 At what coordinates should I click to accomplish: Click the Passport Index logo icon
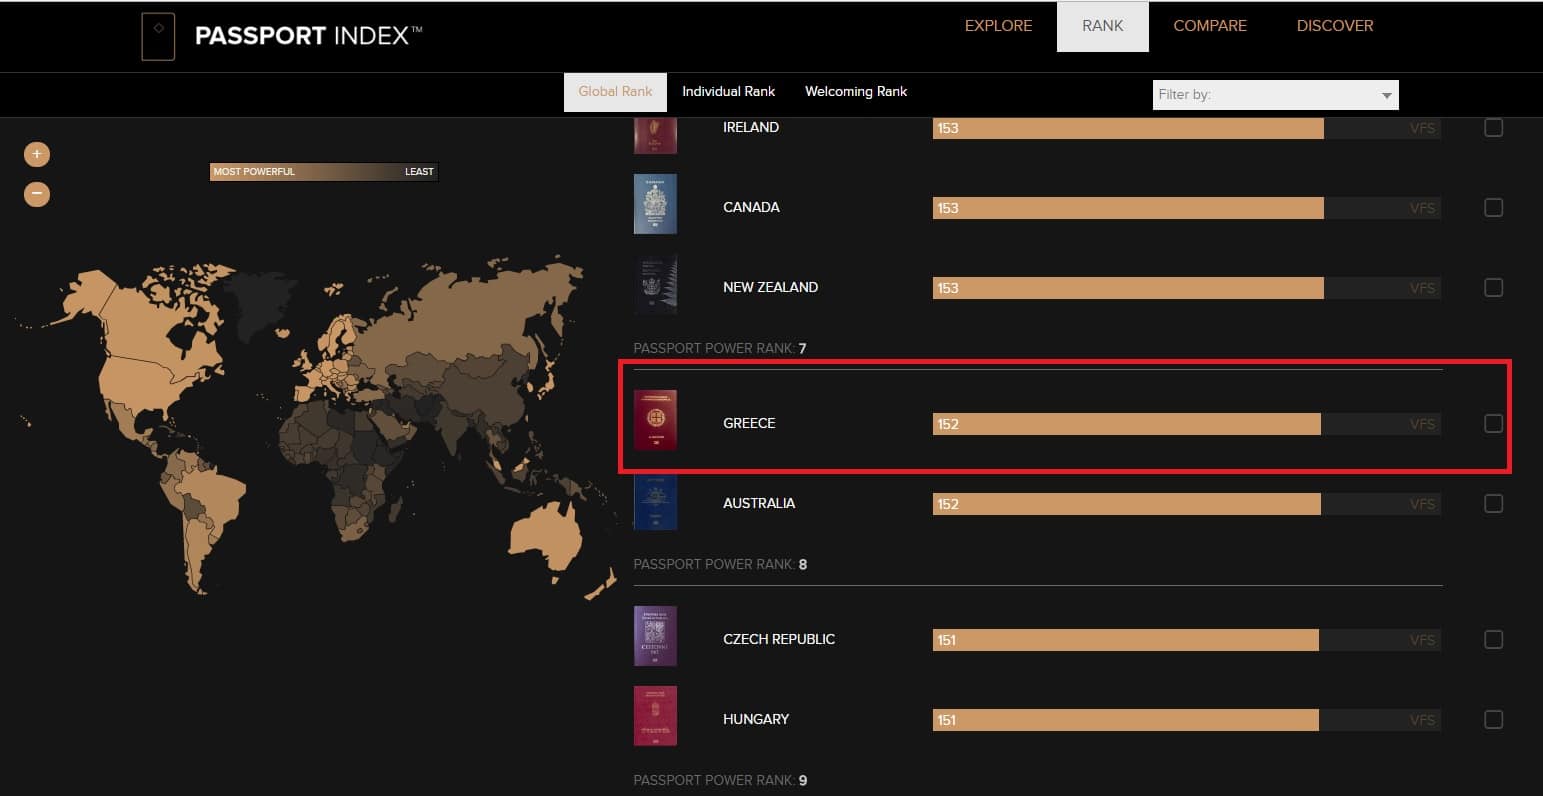tap(158, 36)
